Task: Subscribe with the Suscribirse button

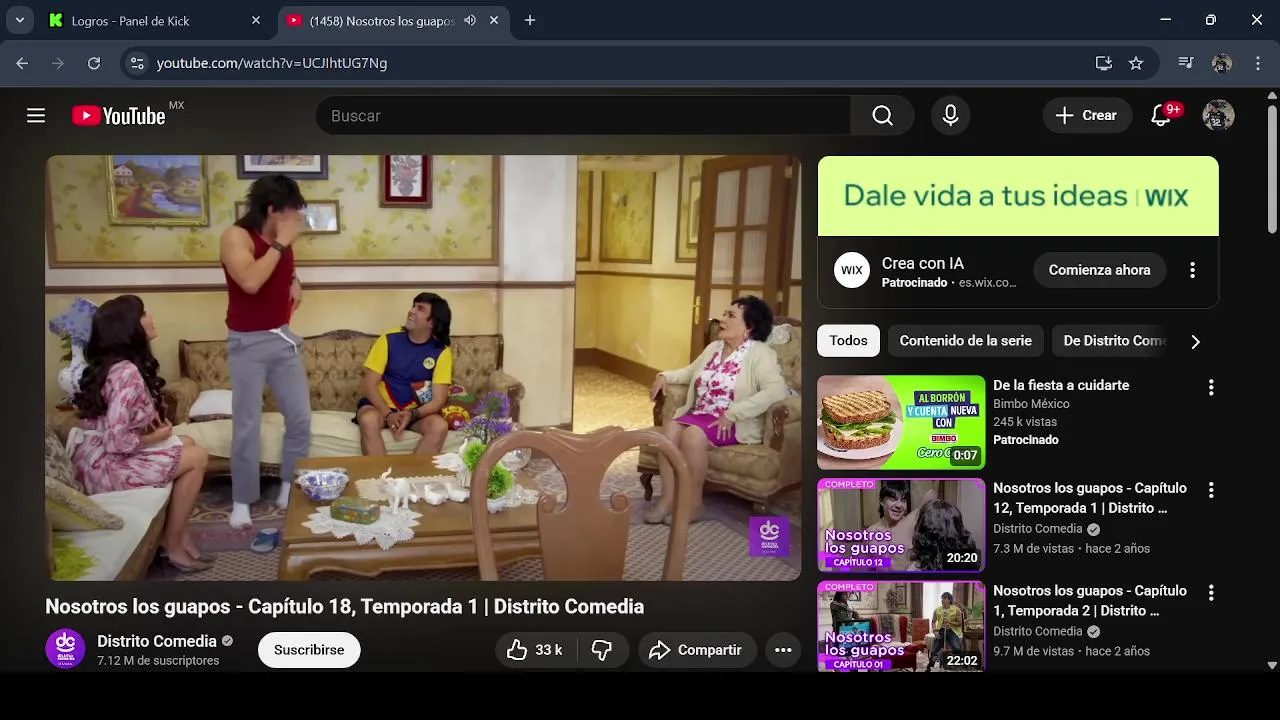Action: coord(309,650)
